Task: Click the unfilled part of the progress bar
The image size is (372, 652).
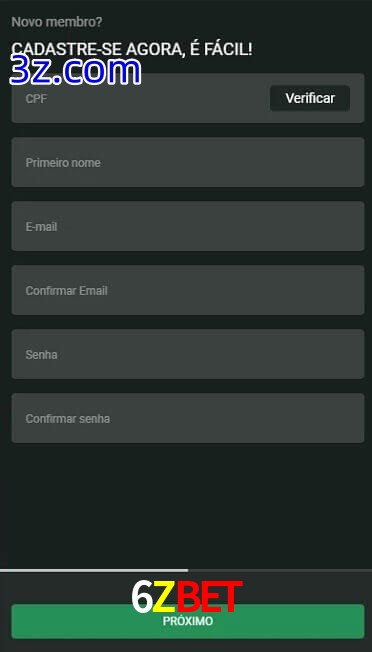Action: tap(280, 570)
